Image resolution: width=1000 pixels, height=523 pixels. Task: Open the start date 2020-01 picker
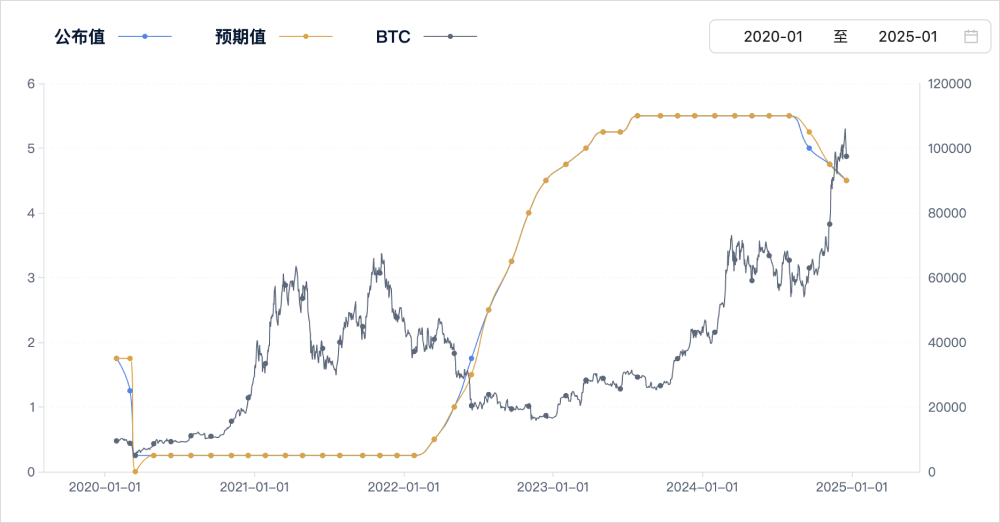pyautogui.click(x=773, y=37)
